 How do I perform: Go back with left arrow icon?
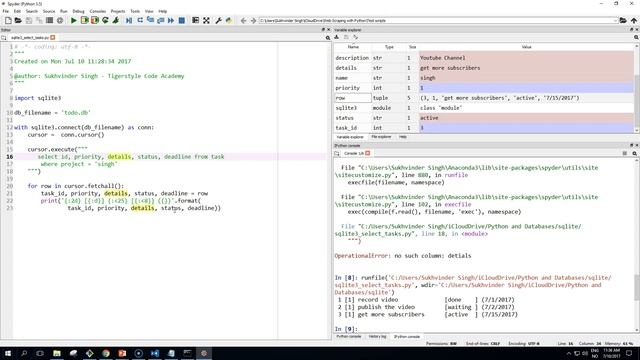pos(243,20)
